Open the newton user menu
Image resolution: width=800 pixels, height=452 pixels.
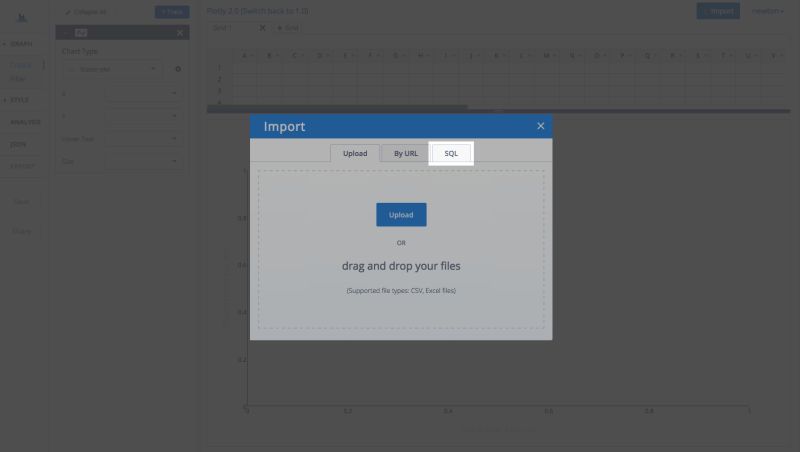pyautogui.click(x=767, y=11)
